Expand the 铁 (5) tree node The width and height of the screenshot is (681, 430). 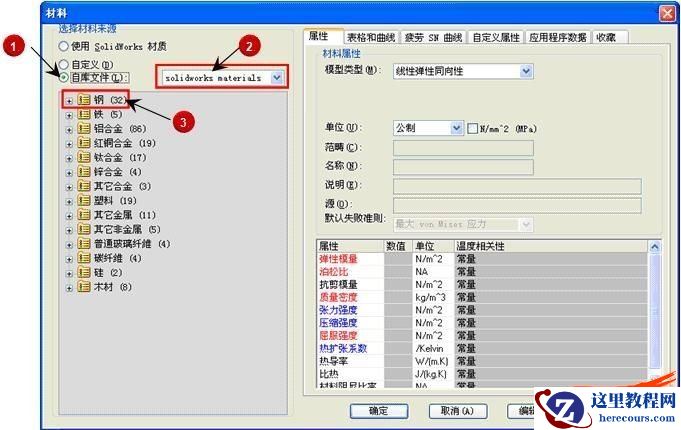(69, 116)
